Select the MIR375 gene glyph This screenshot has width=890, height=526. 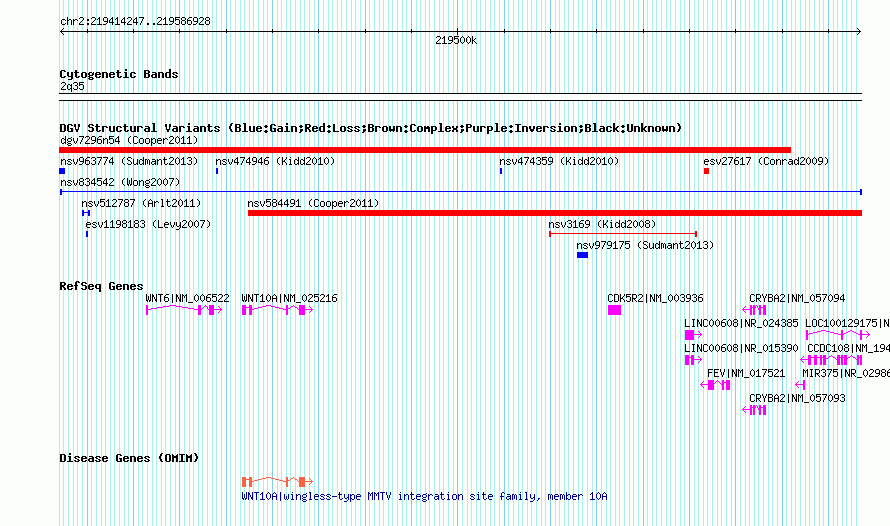click(800, 385)
